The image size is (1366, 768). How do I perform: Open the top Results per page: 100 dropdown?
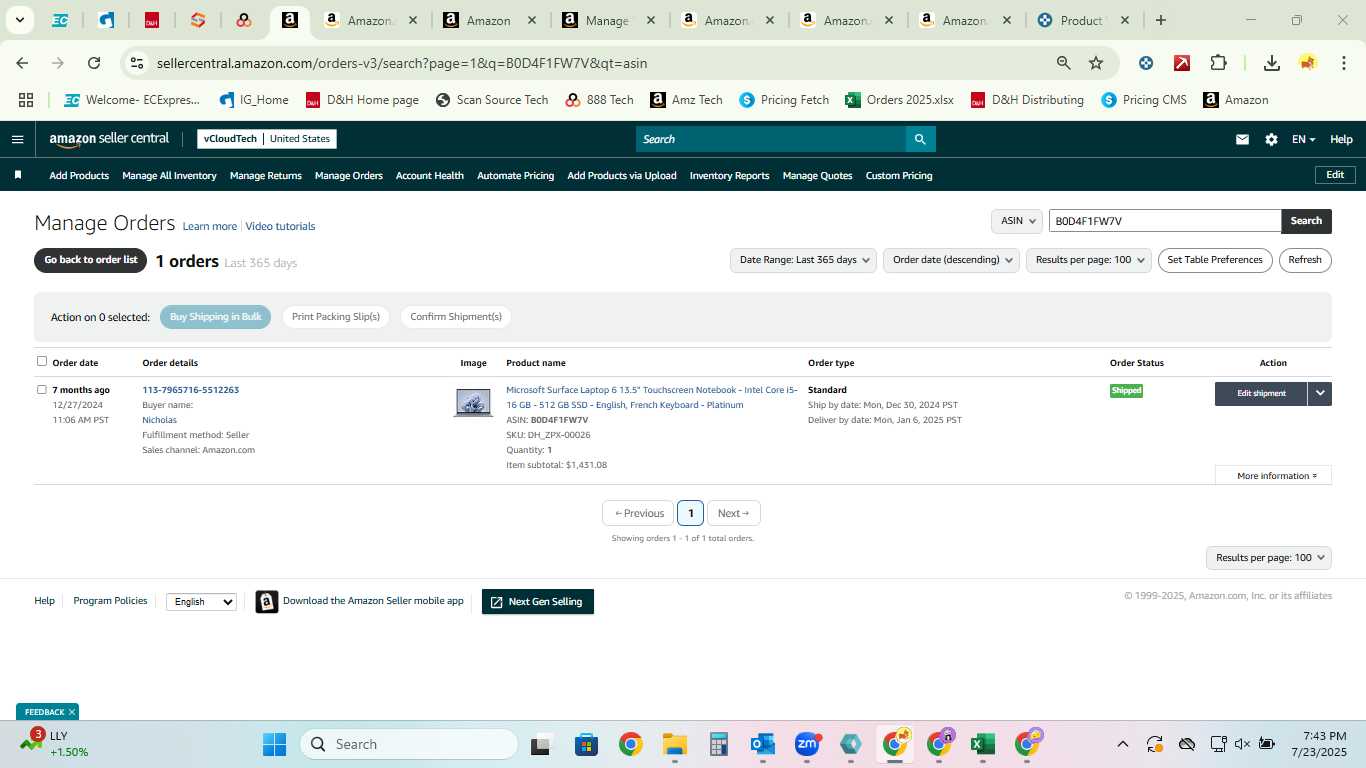click(1089, 260)
